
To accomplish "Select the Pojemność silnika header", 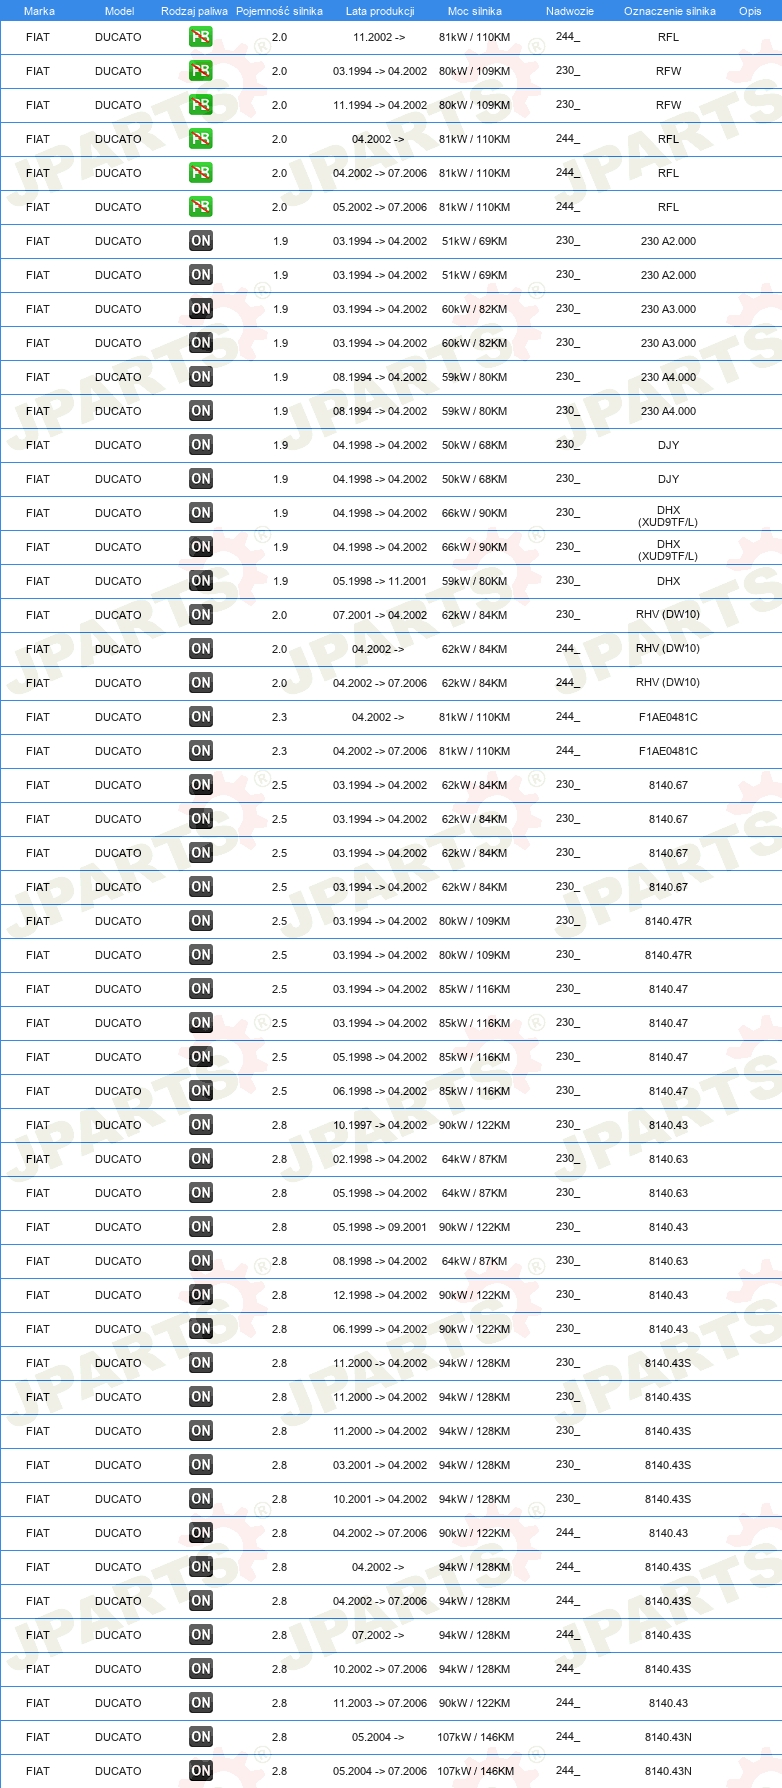I will (279, 11).
